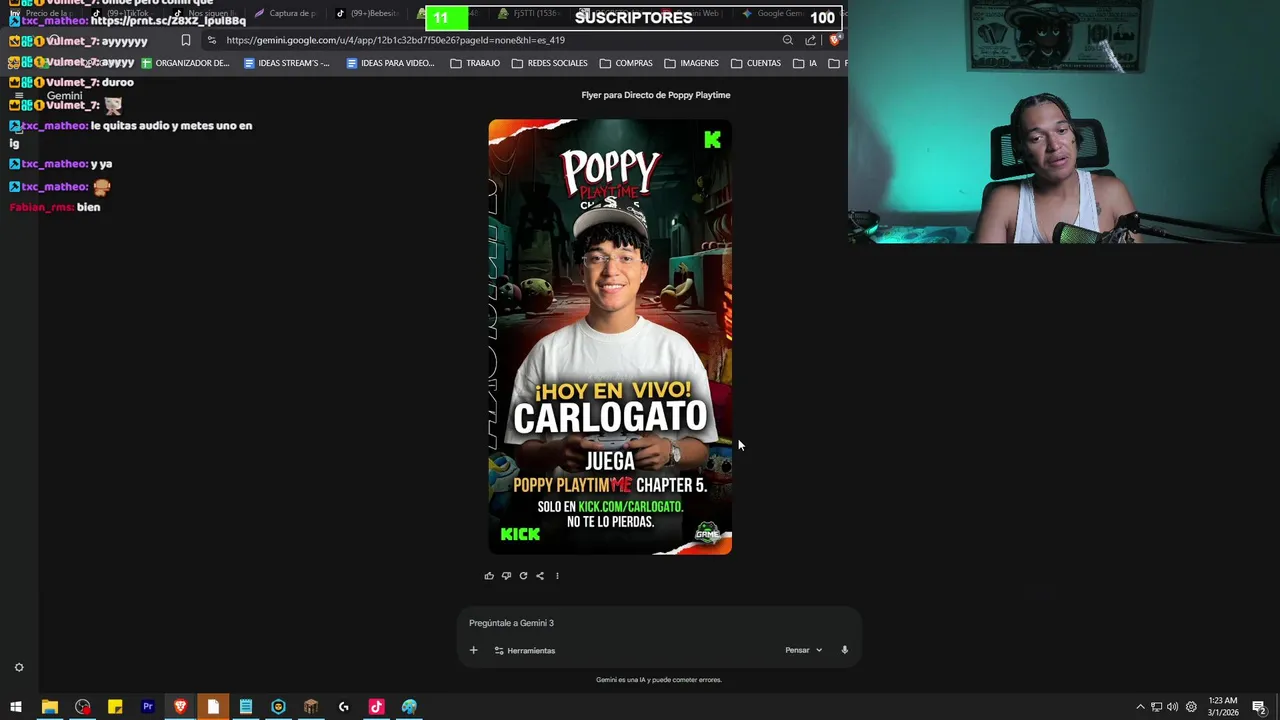
Task: Click the chat title Flyer para Directo de Poppy Playtime
Action: [x=656, y=95]
